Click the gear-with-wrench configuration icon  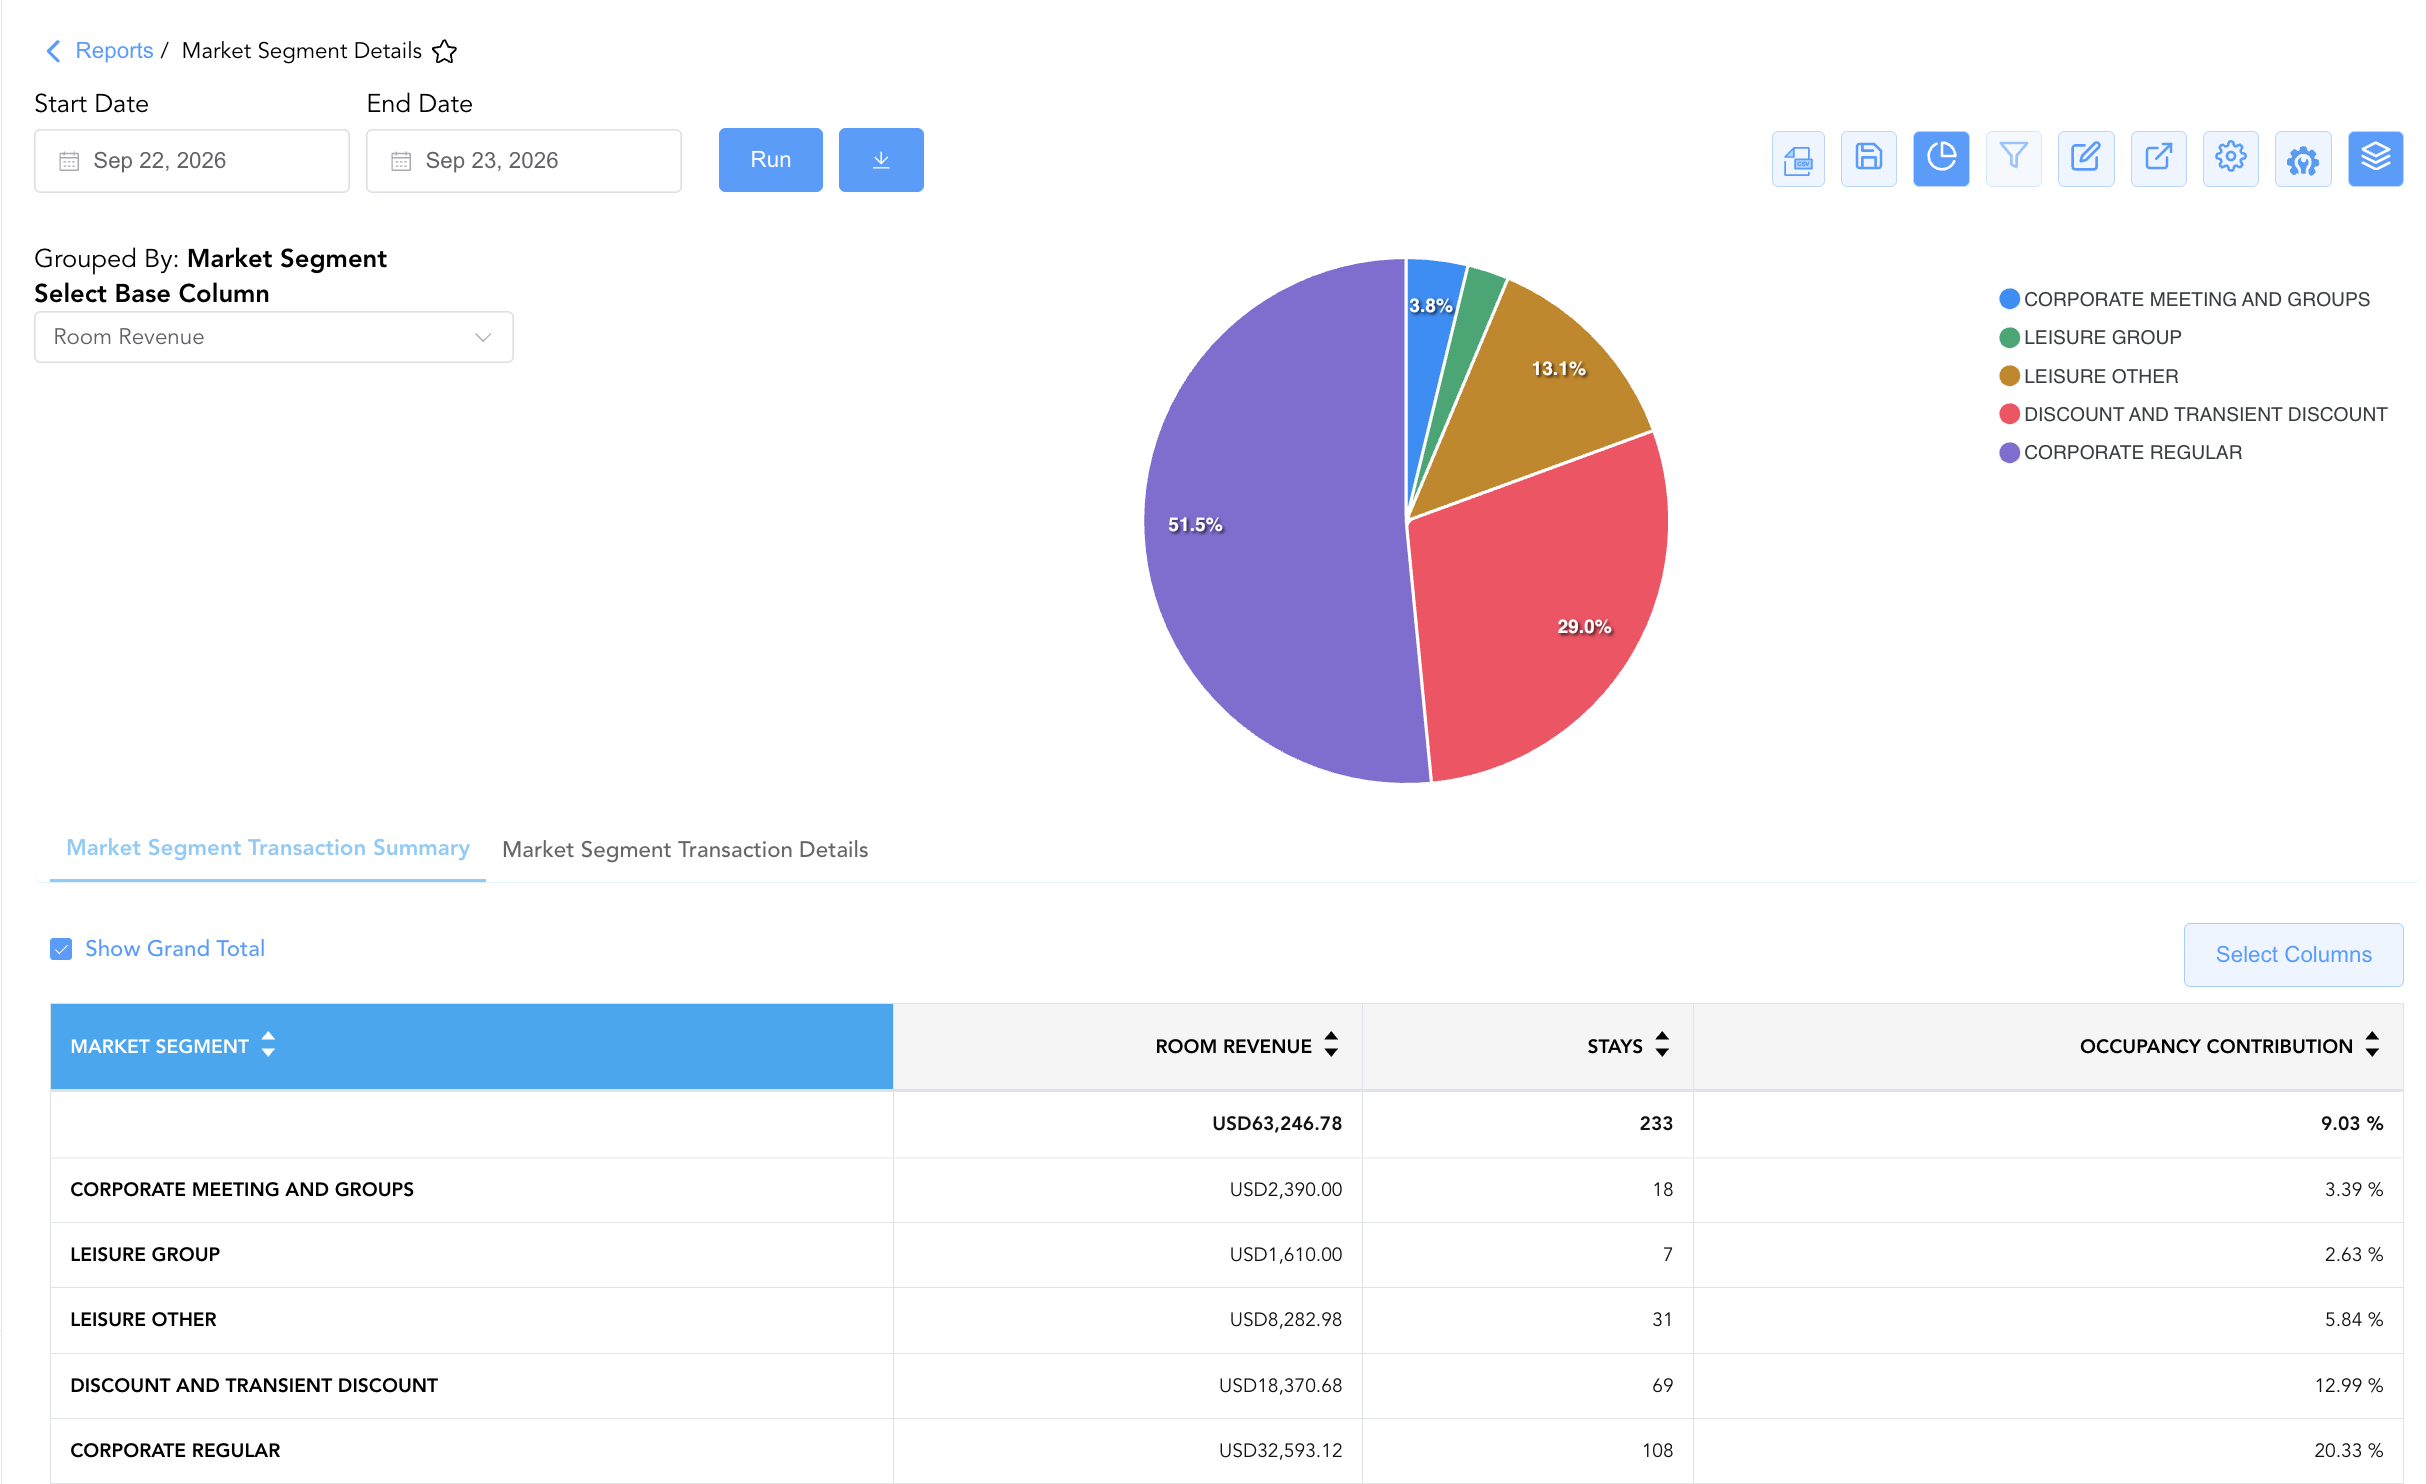click(2303, 159)
